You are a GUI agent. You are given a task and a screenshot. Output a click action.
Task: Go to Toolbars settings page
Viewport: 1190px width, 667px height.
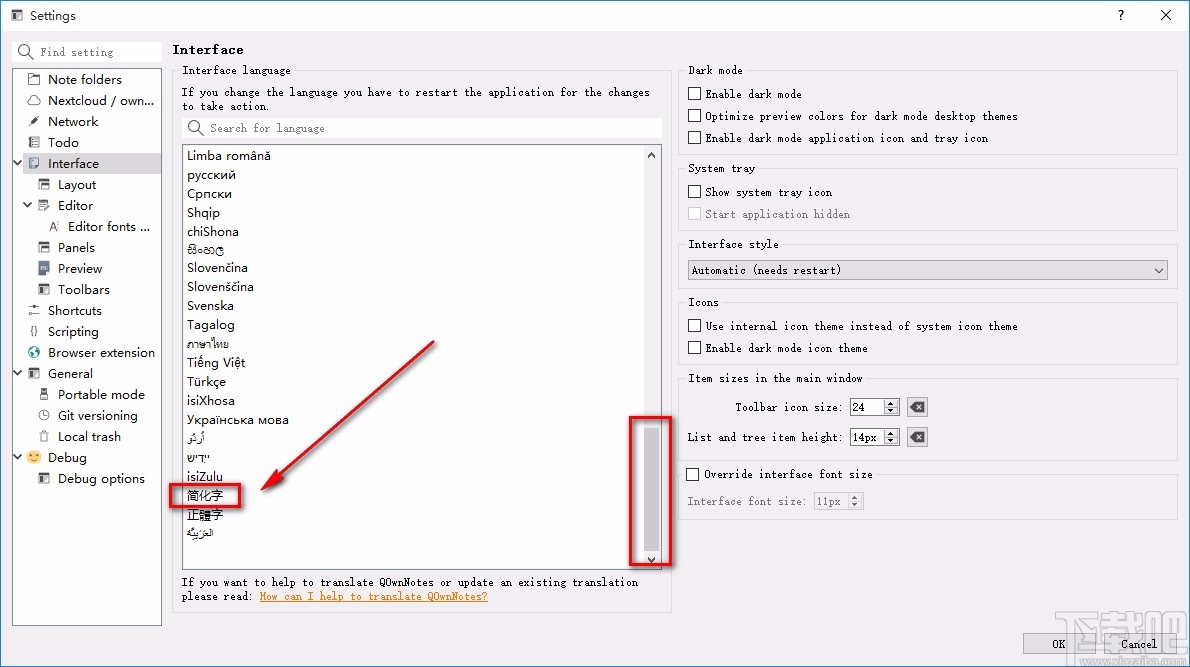(x=83, y=289)
